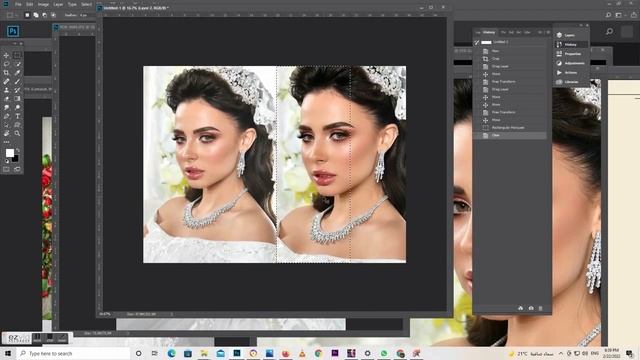Select the Zoom tool
This screenshot has width=640, height=360.
tap(17, 133)
